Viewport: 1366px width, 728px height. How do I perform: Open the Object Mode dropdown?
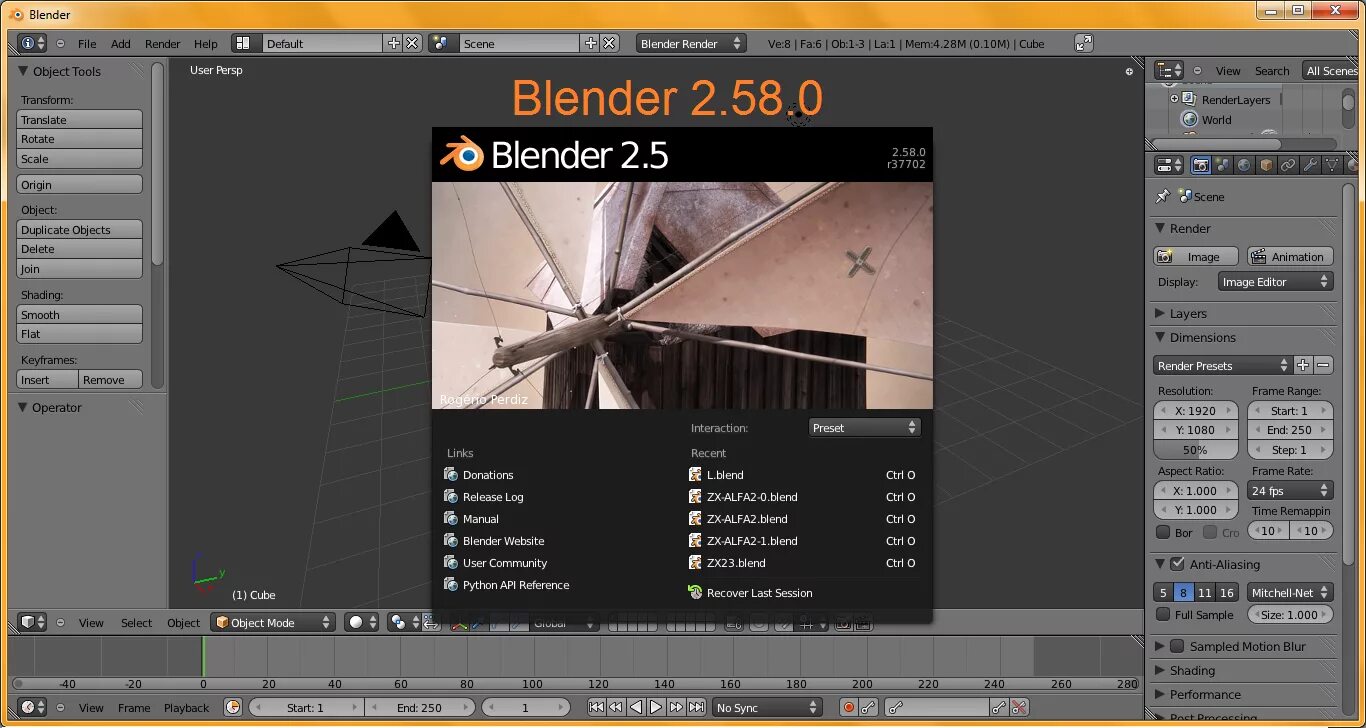(x=272, y=622)
